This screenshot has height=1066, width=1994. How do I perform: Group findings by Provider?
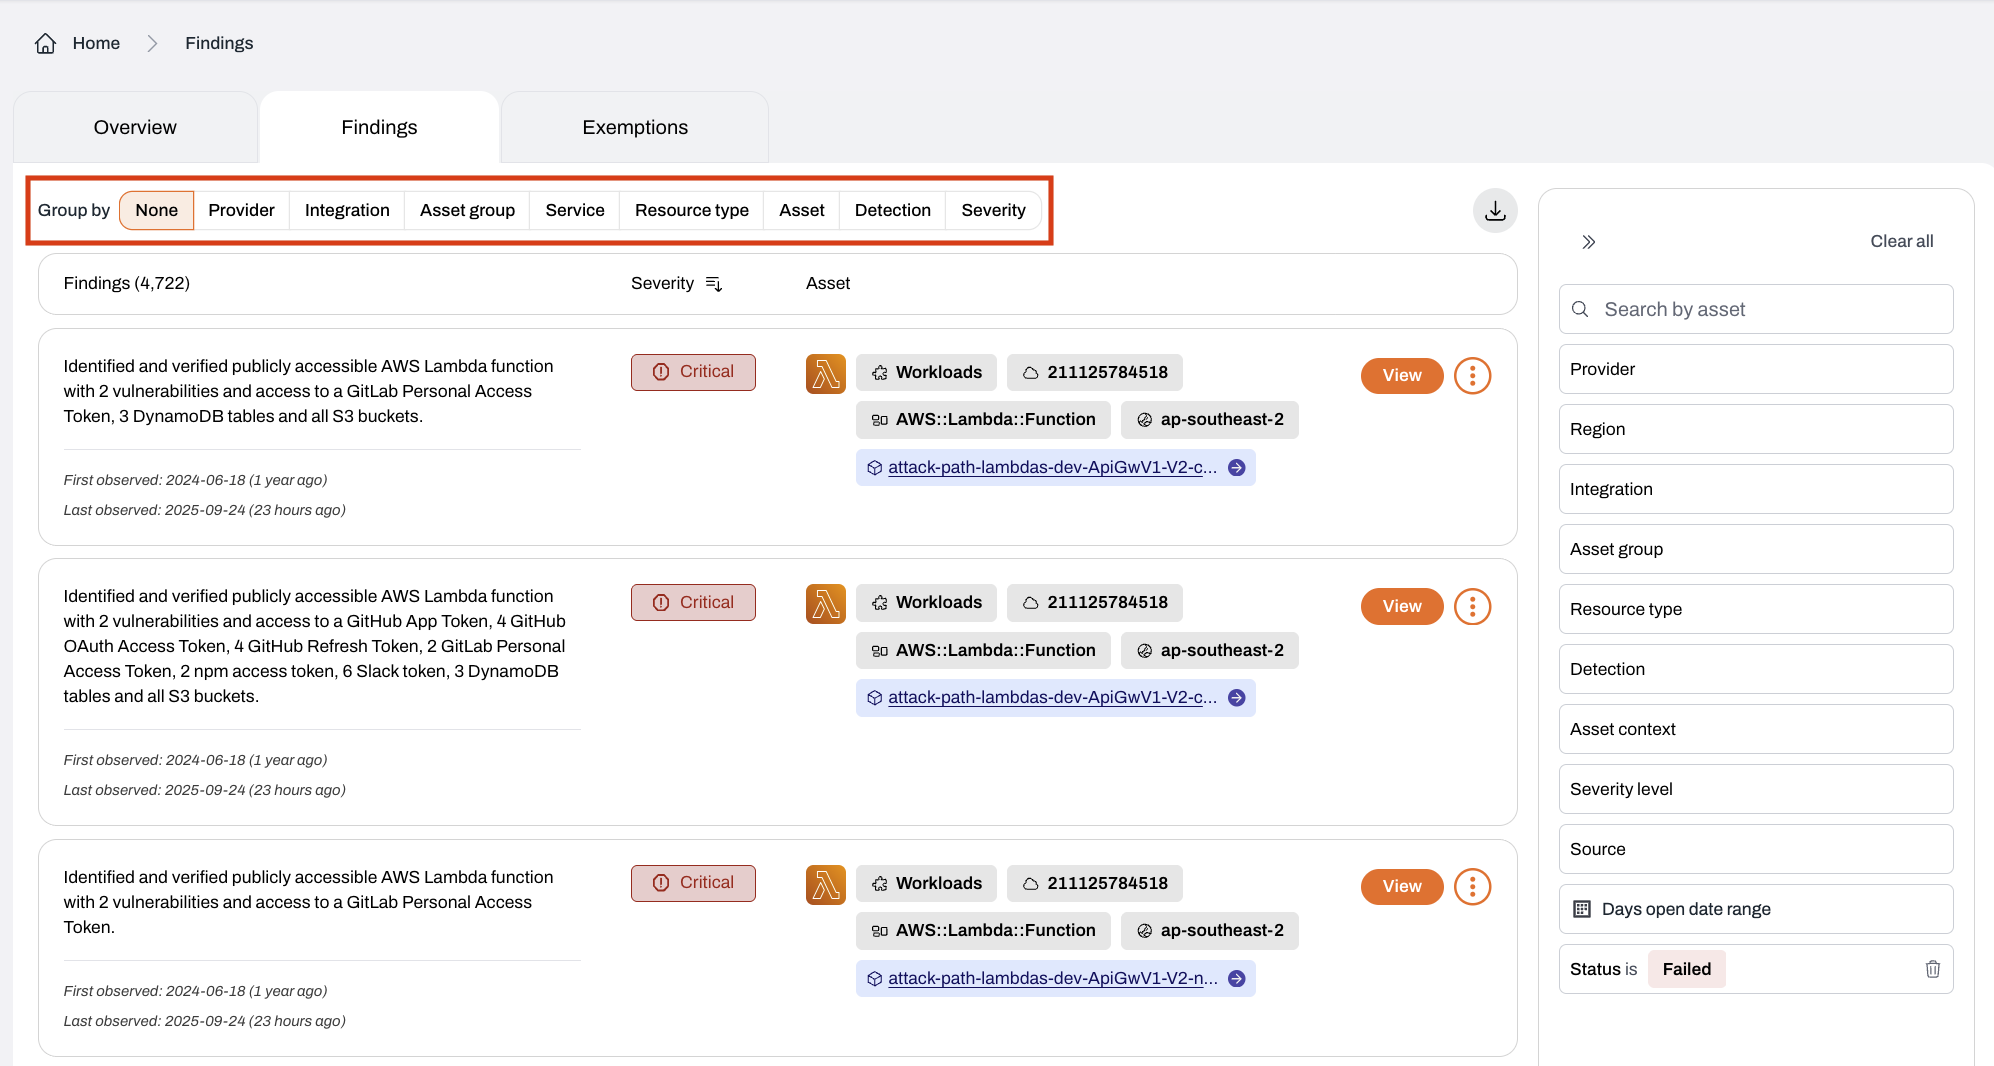[x=241, y=210]
